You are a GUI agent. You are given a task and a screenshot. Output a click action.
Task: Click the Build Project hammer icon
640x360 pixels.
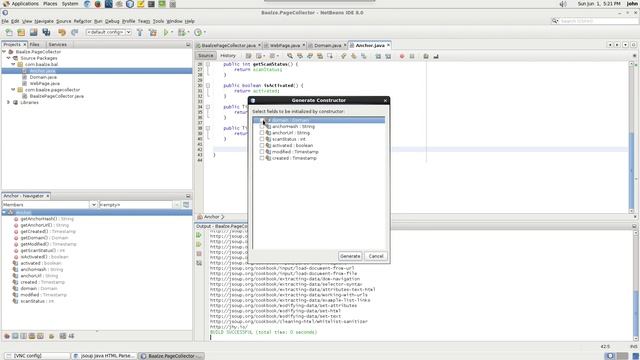point(140,32)
